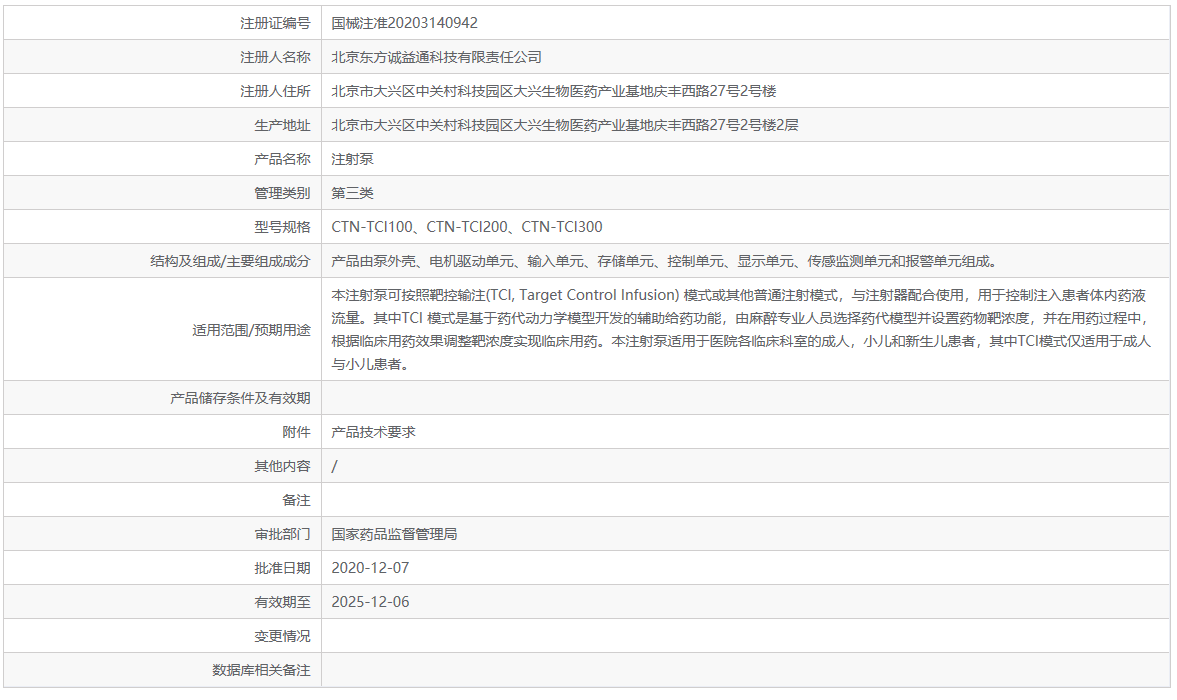1177x700 pixels.
Task: Click the slash value beside 其他内容
Action: pos(334,466)
